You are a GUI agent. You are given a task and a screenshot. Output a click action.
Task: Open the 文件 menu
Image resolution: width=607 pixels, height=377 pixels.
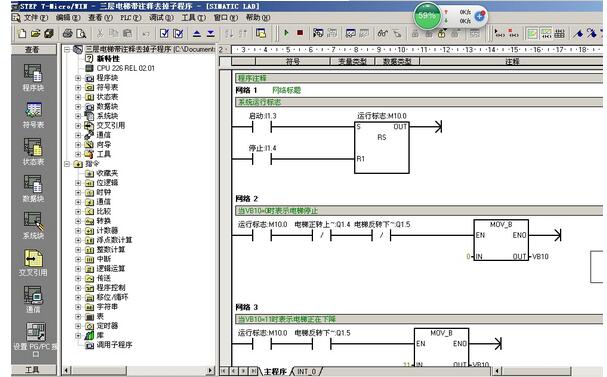35,17
